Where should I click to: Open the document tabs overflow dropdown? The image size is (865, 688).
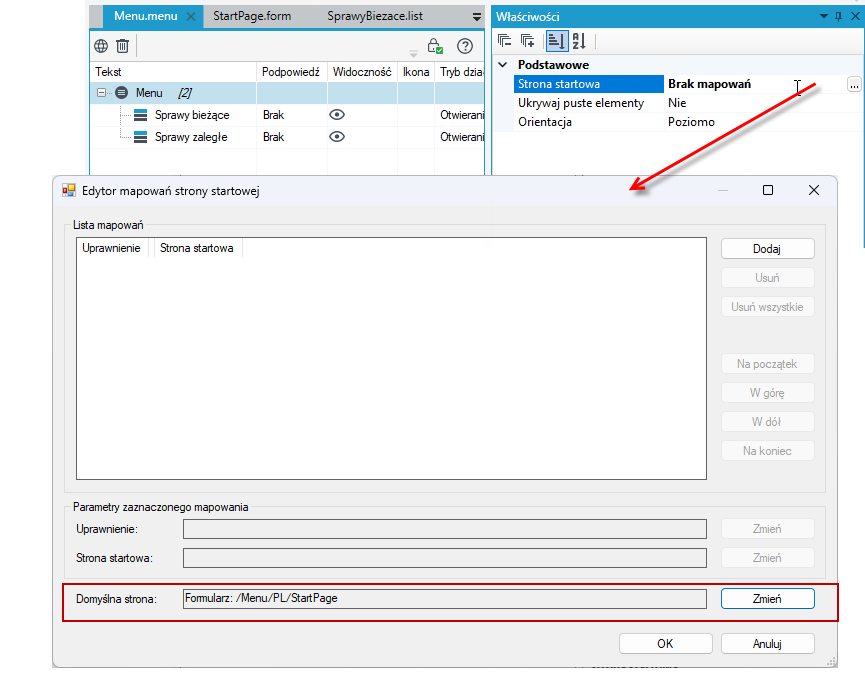pyautogui.click(x=477, y=17)
